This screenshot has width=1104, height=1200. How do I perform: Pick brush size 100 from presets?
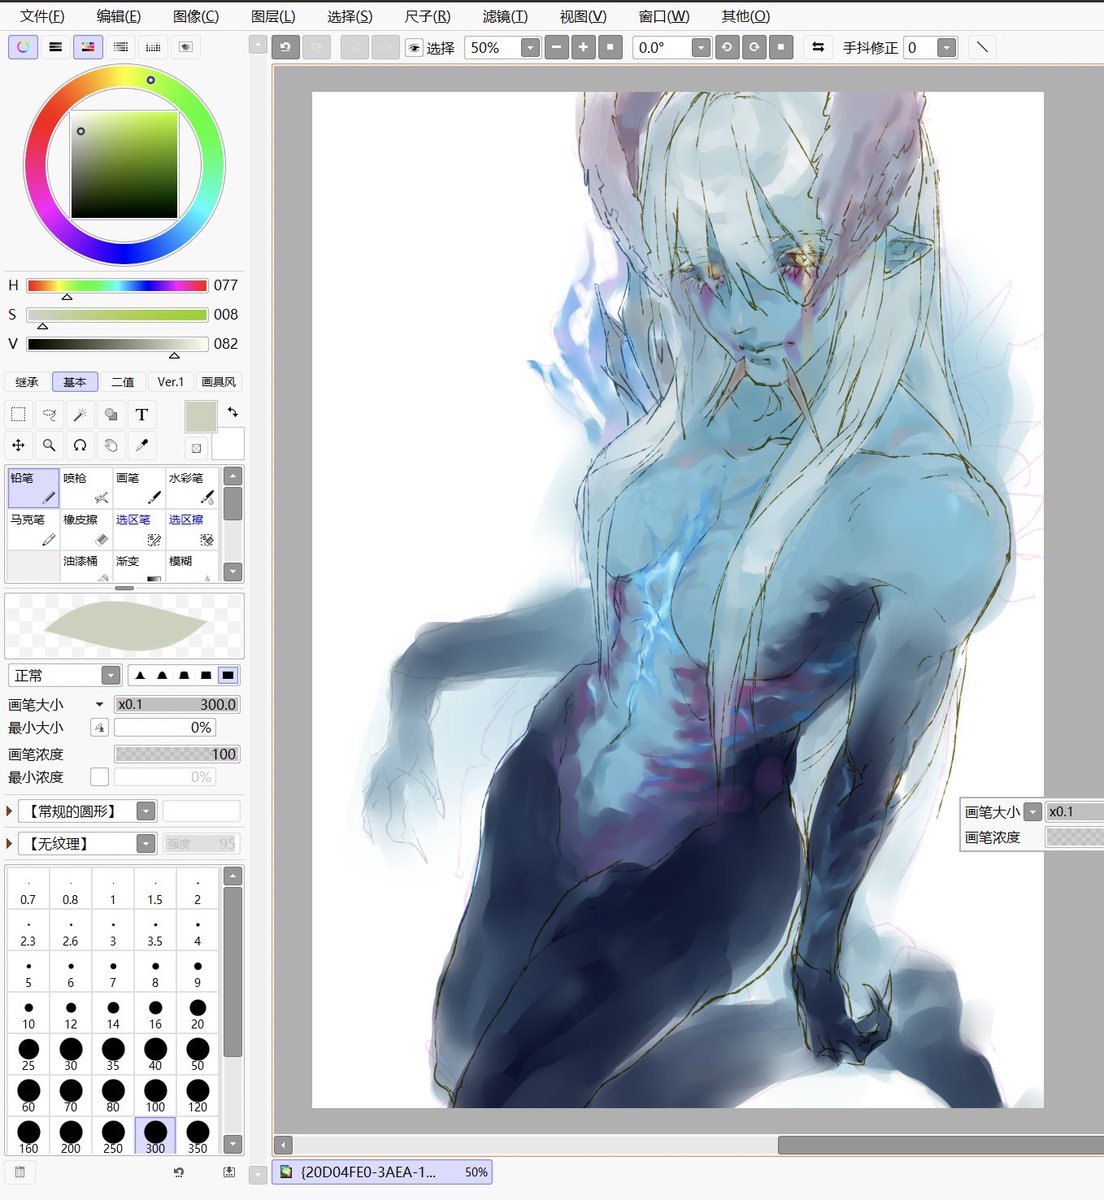point(155,1095)
